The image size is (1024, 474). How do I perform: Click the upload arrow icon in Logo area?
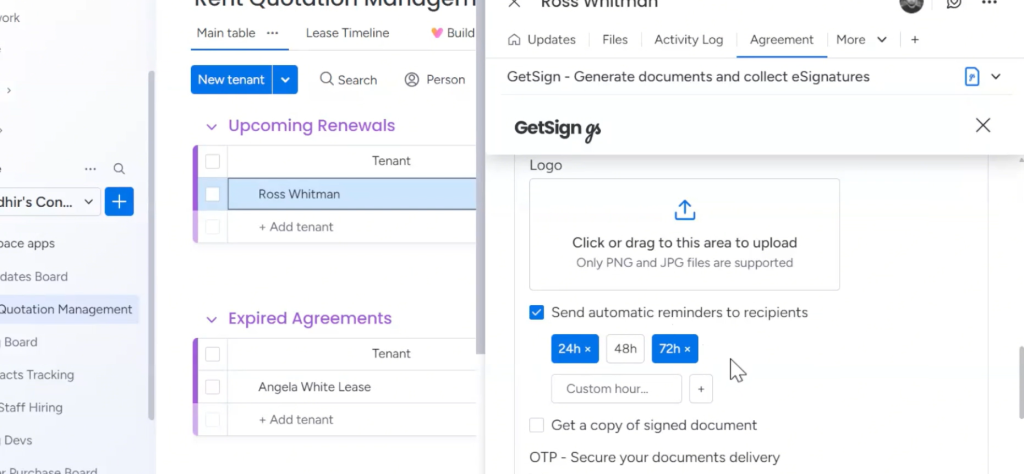tap(684, 210)
